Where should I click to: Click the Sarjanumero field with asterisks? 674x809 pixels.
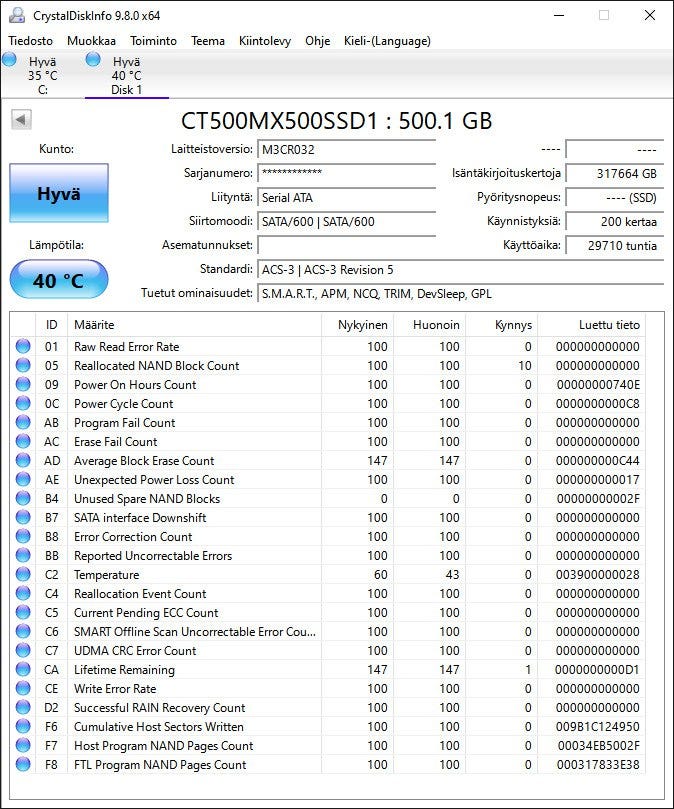click(x=346, y=173)
